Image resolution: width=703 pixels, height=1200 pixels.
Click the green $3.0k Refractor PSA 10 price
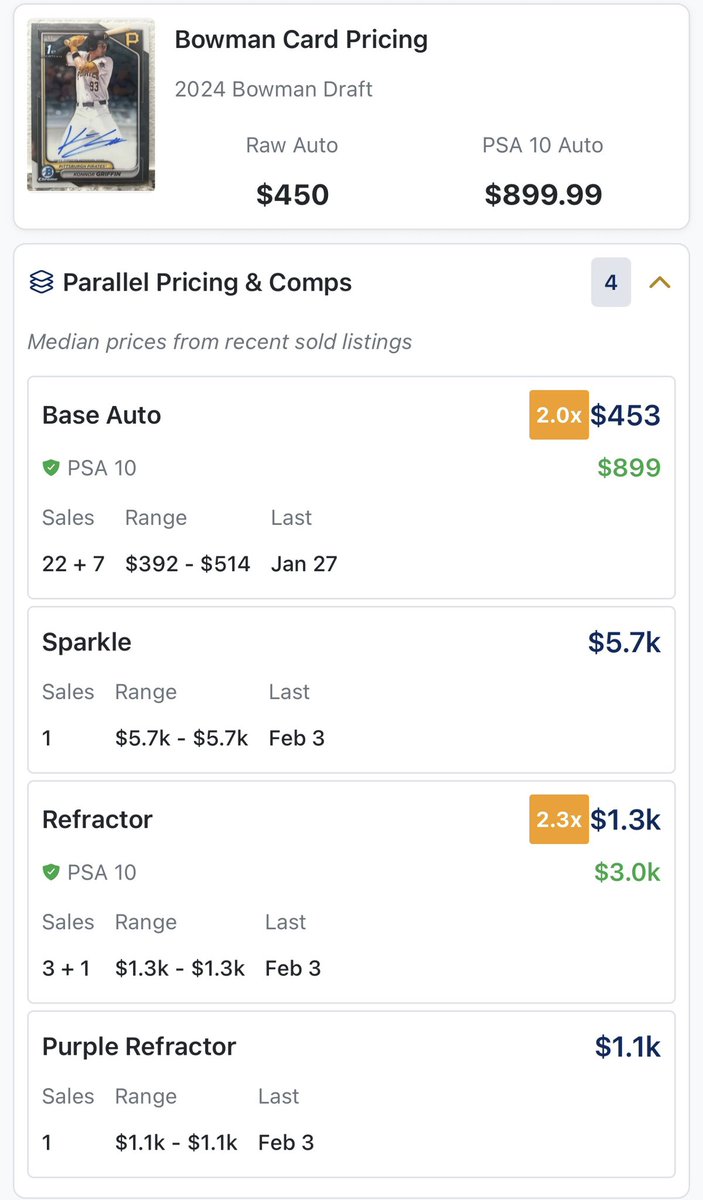click(627, 872)
